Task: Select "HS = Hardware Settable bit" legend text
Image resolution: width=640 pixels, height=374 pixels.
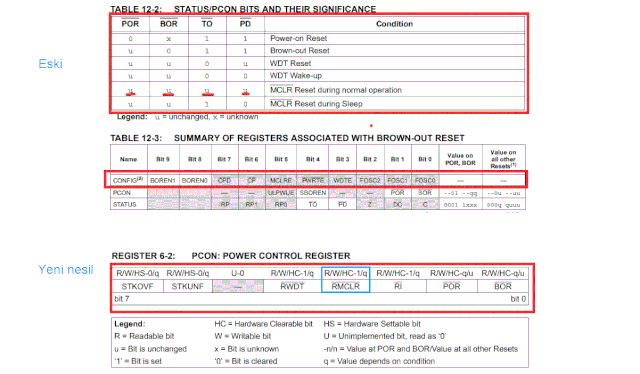Action: click(372, 324)
